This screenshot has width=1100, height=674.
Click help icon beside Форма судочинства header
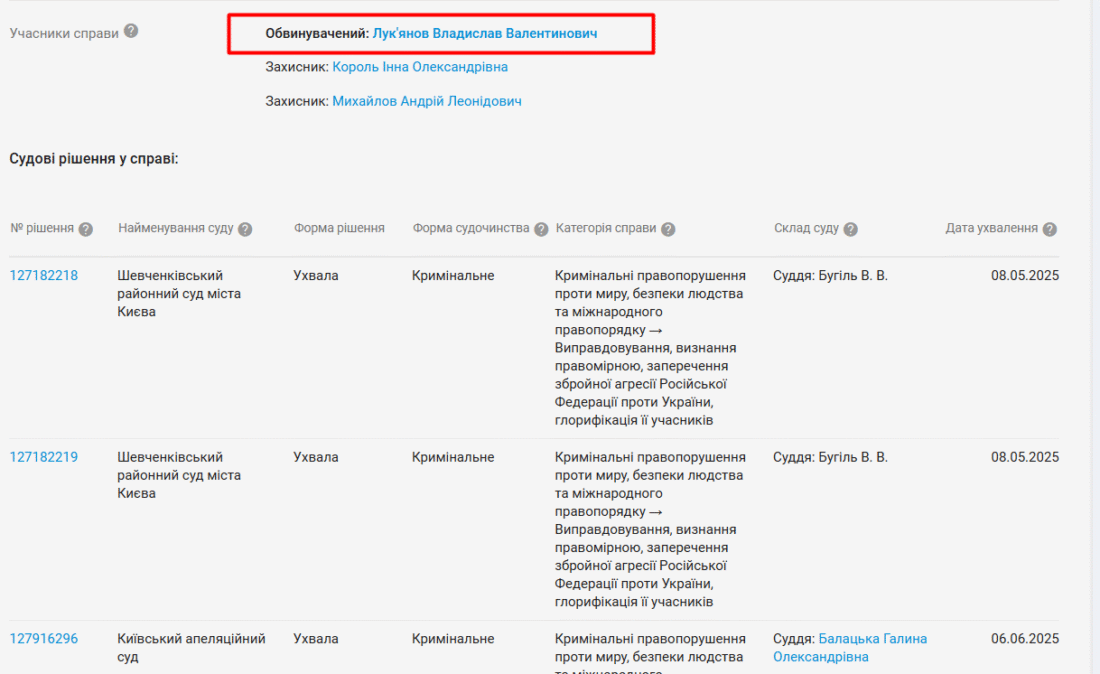click(541, 229)
